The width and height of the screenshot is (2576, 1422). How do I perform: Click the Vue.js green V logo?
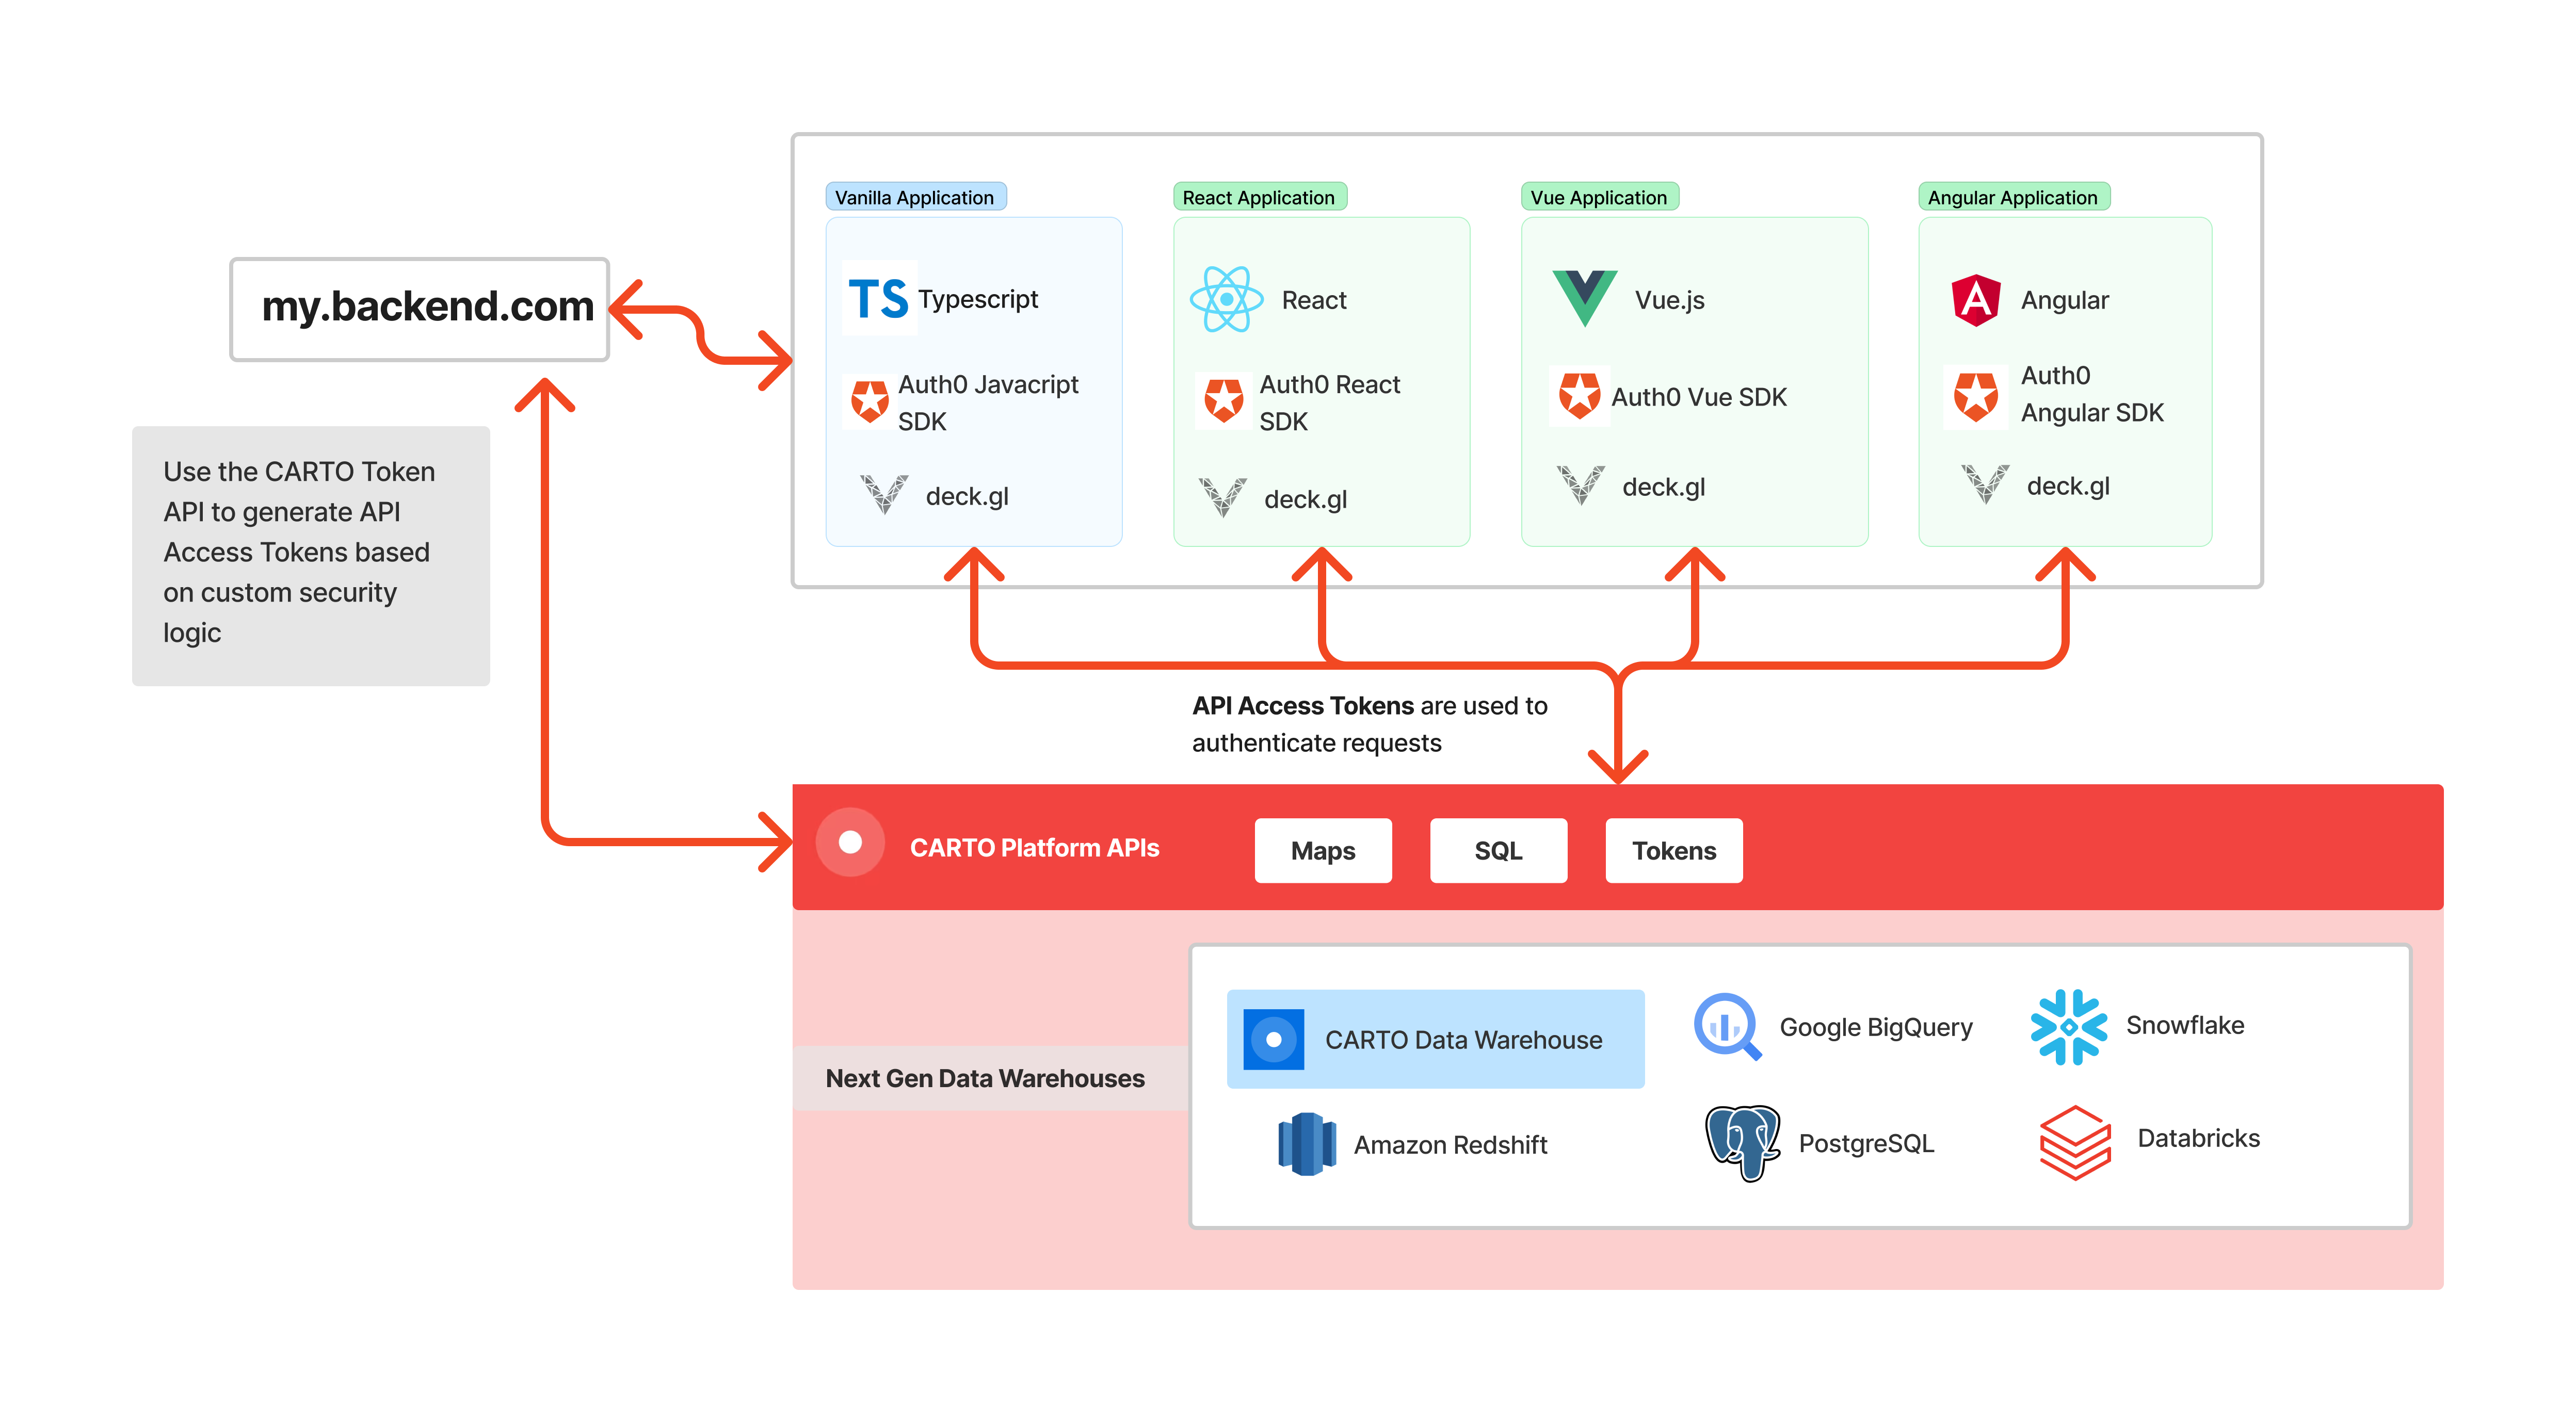click(x=1584, y=297)
